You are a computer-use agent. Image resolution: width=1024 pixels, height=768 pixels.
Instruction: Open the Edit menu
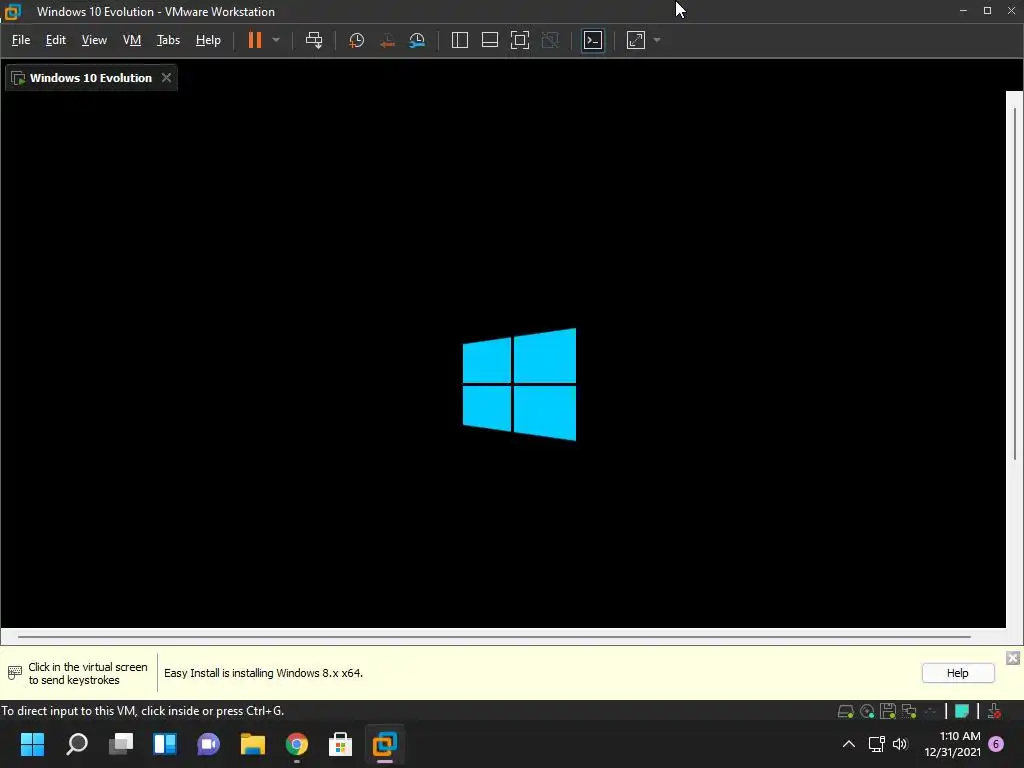point(56,40)
